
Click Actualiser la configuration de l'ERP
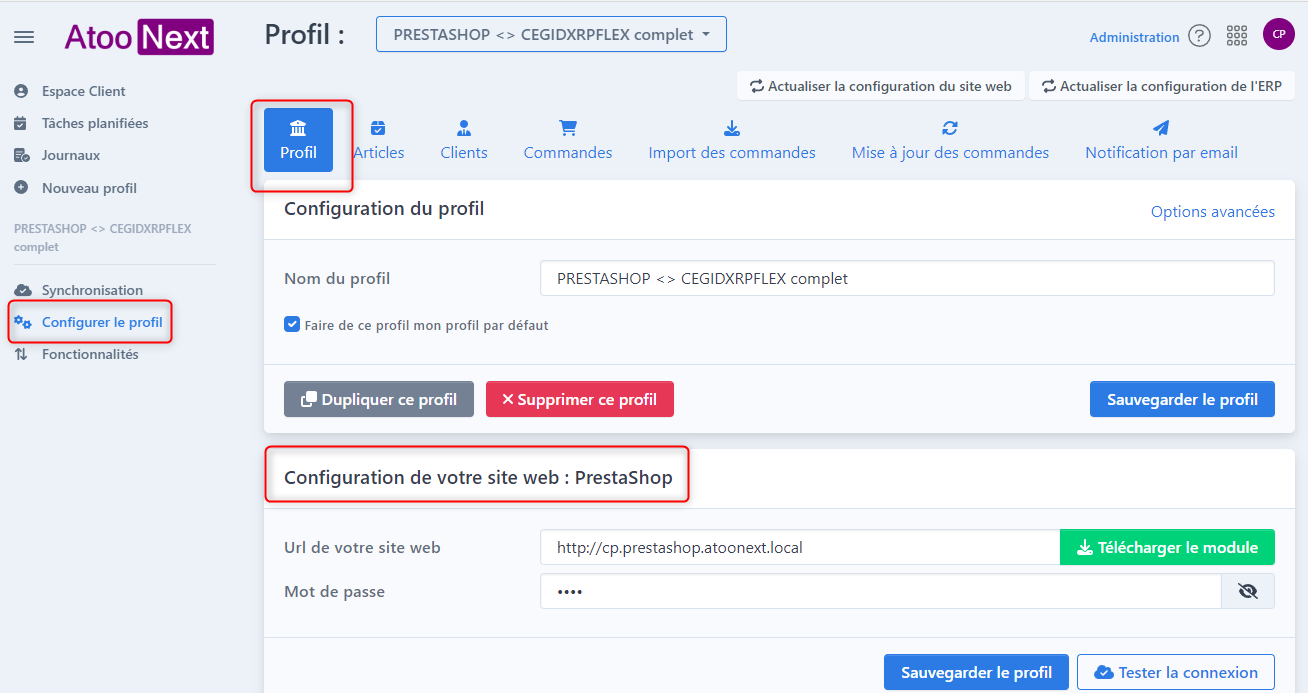[1162, 86]
